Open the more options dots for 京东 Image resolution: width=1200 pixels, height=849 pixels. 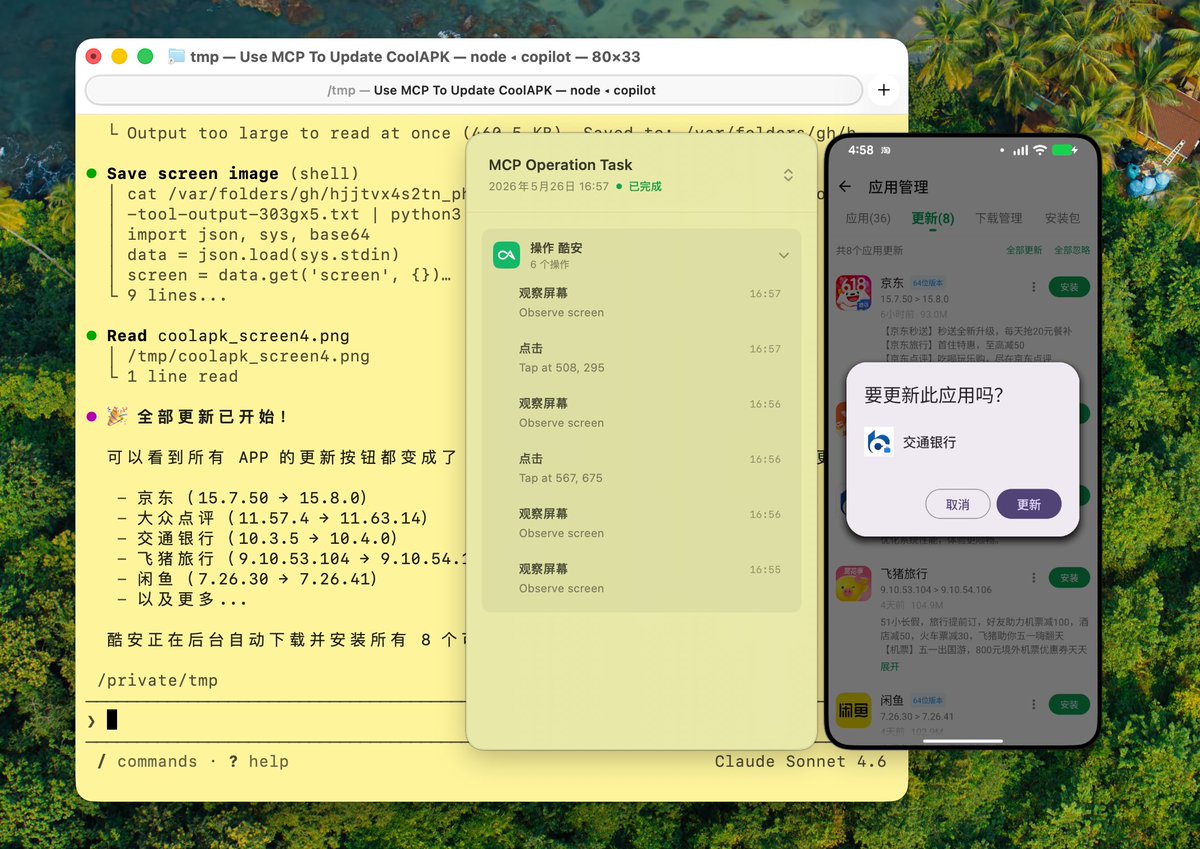tap(1034, 288)
